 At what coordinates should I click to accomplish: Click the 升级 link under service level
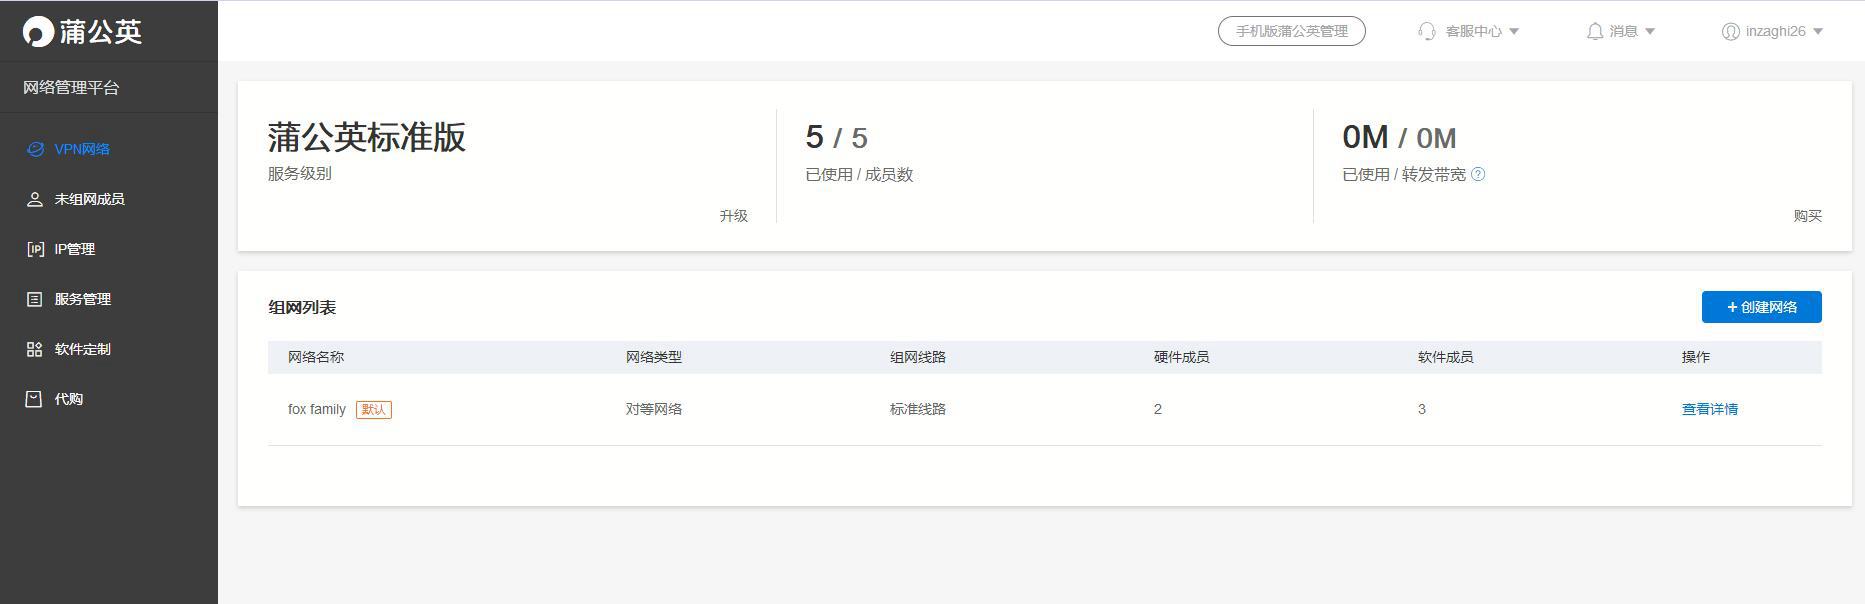tap(734, 216)
